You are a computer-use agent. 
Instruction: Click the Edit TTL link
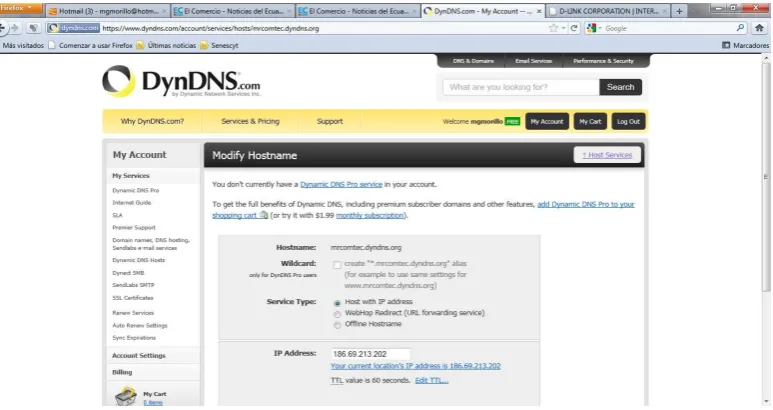[431, 380]
